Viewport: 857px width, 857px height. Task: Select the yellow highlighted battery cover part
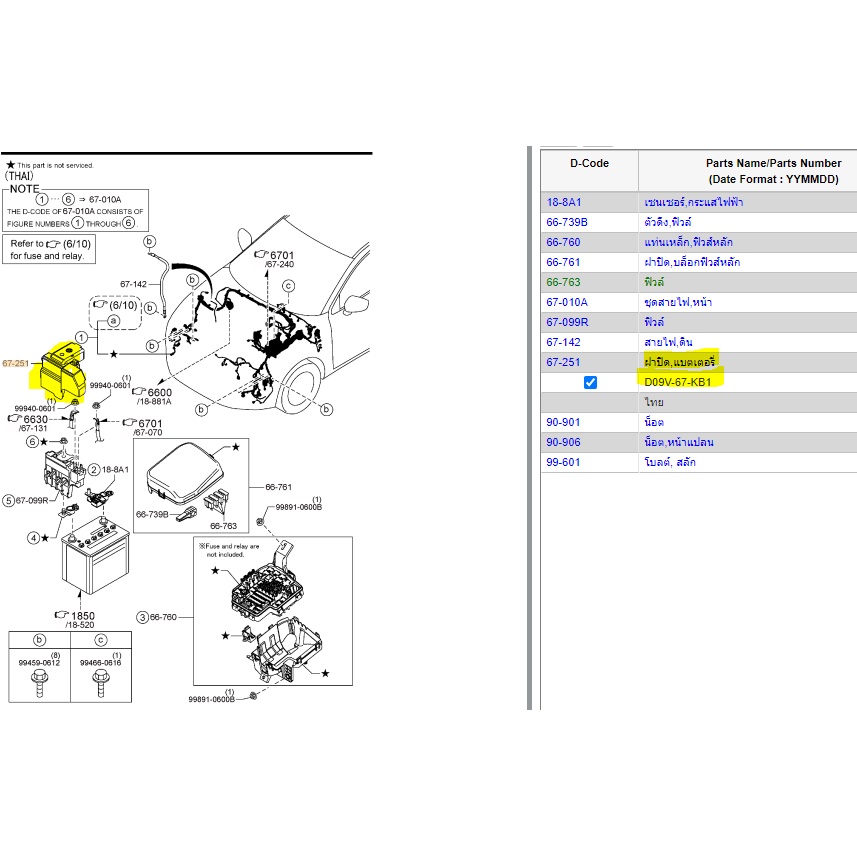pos(59,368)
